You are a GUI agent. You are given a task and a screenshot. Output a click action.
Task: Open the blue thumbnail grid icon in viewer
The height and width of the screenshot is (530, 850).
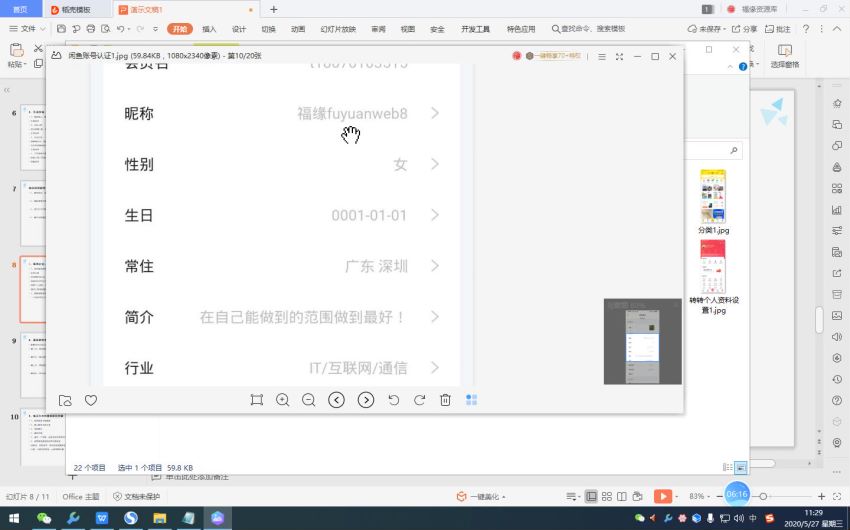click(x=472, y=400)
